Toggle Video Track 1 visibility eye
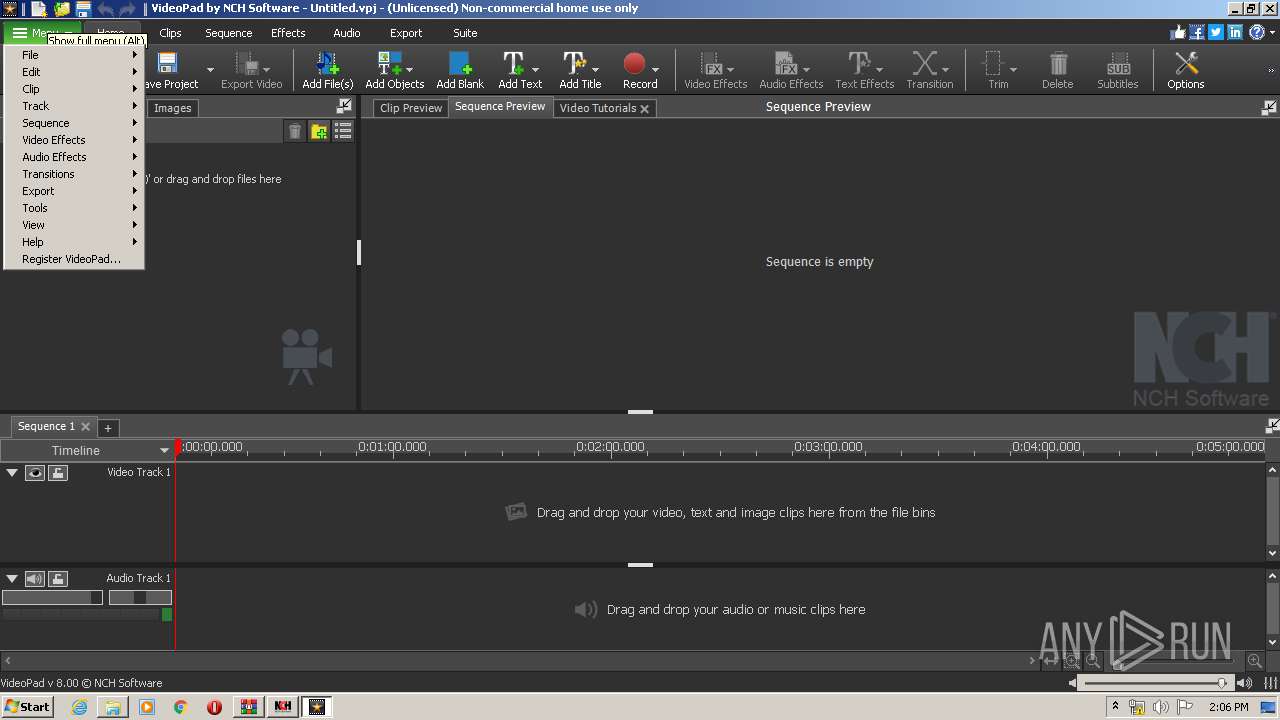This screenshot has width=1280, height=720. point(35,473)
